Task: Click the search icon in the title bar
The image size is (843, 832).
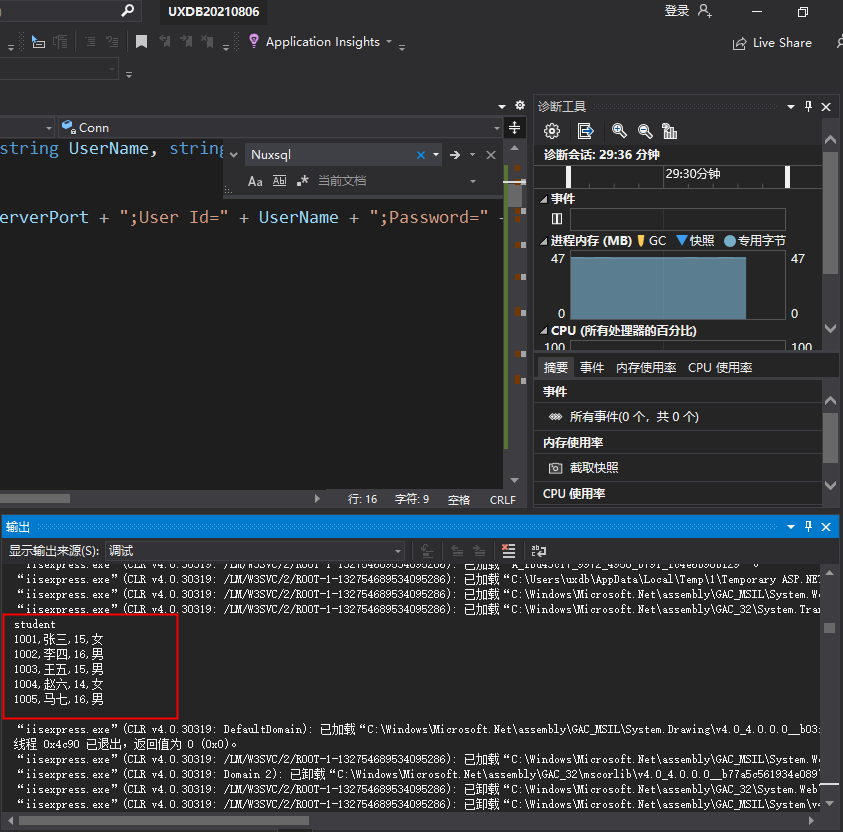Action: (127, 11)
